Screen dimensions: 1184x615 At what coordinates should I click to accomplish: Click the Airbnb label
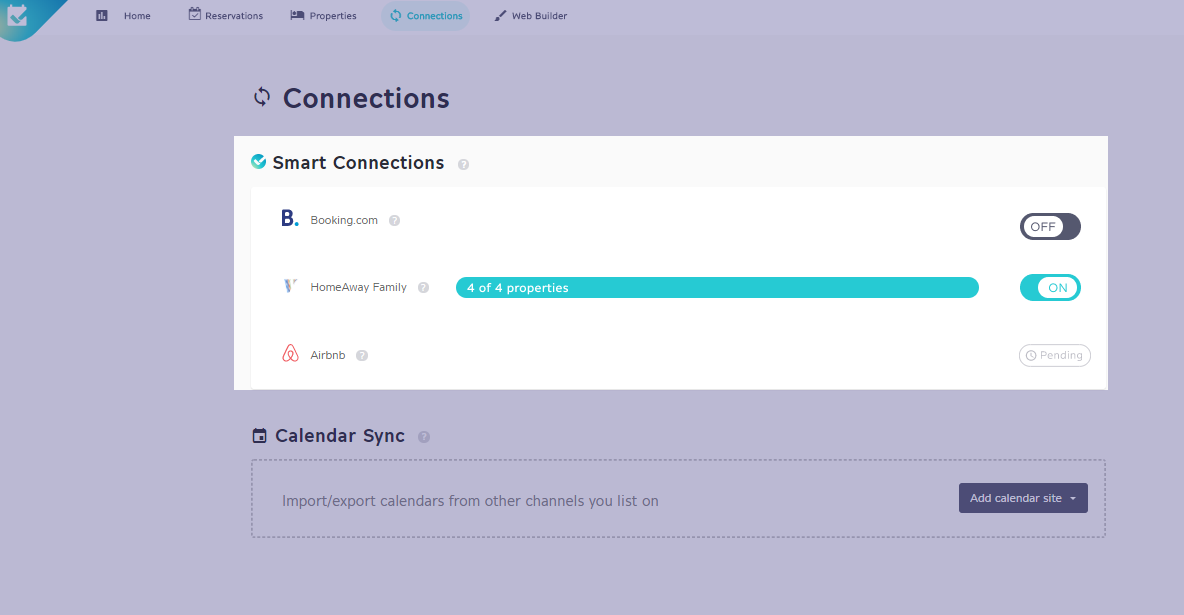coord(328,355)
